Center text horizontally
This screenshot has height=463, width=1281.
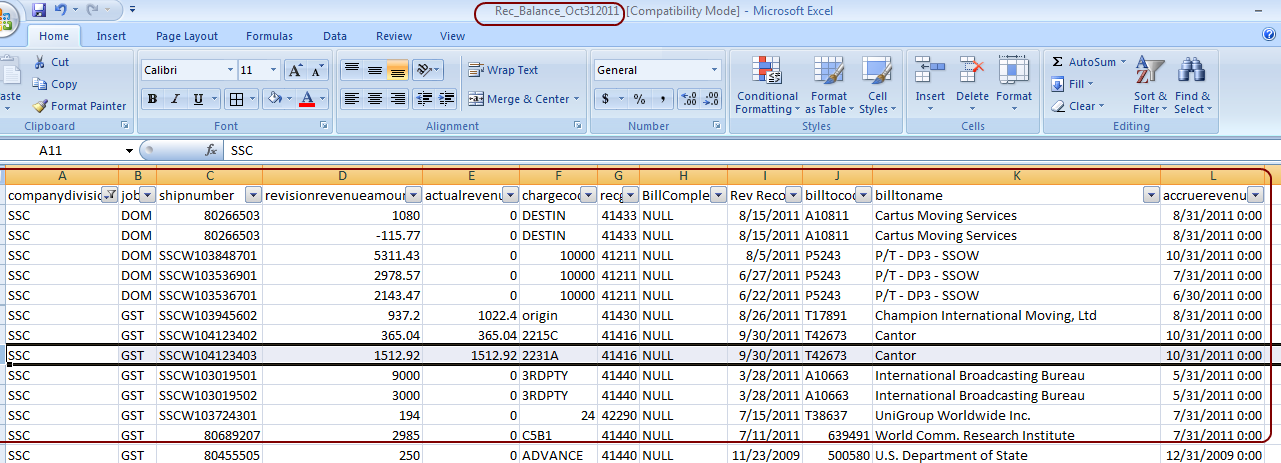[x=374, y=99]
